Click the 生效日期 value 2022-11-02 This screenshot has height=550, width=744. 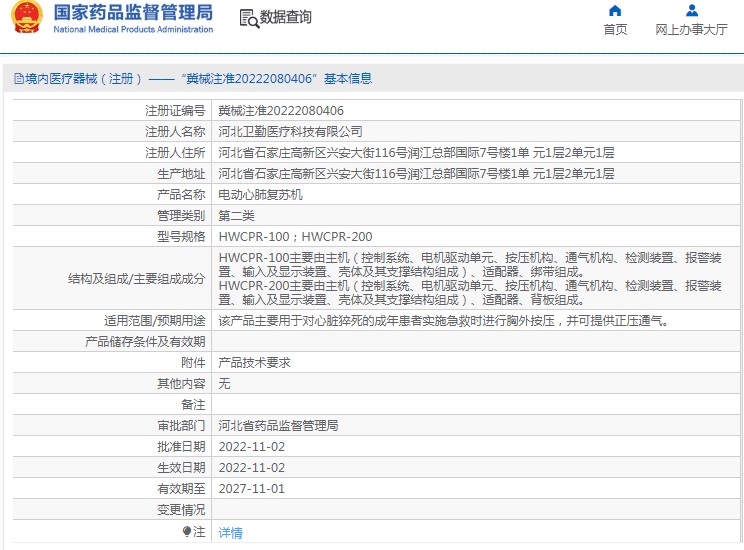click(251, 468)
